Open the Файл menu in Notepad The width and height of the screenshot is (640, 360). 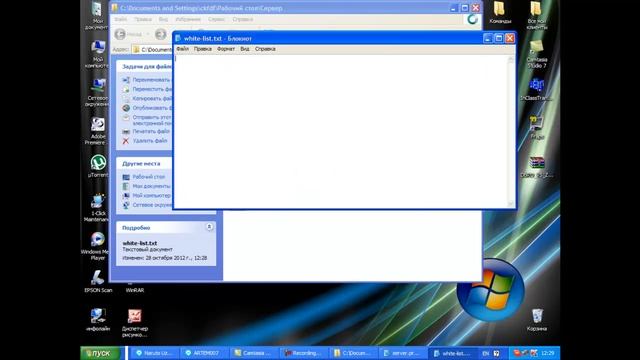click(x=182, y=49)
